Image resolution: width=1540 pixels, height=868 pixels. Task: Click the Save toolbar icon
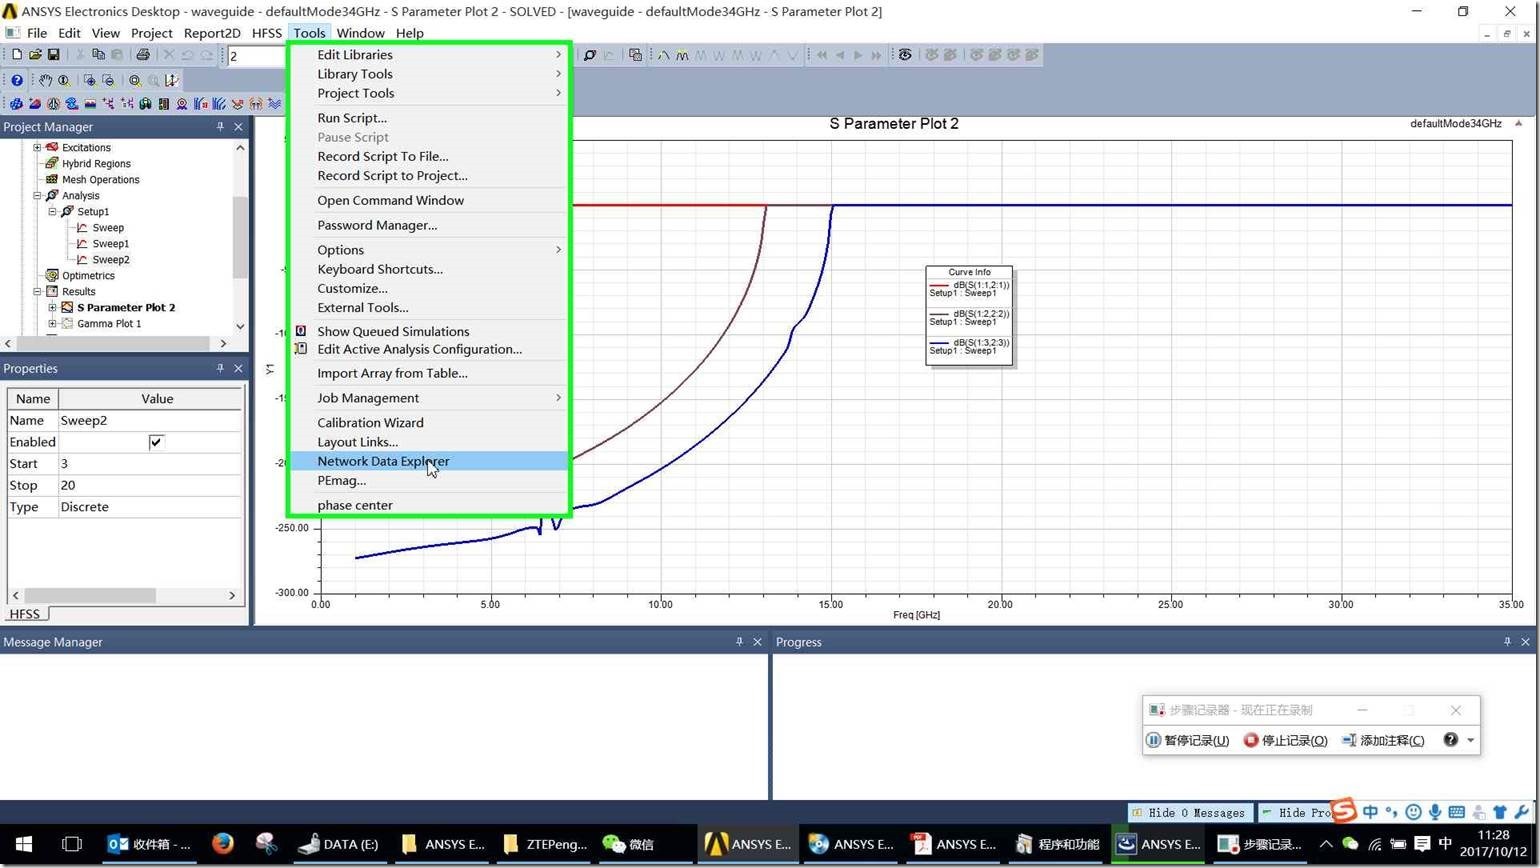(x=53, y=55)
